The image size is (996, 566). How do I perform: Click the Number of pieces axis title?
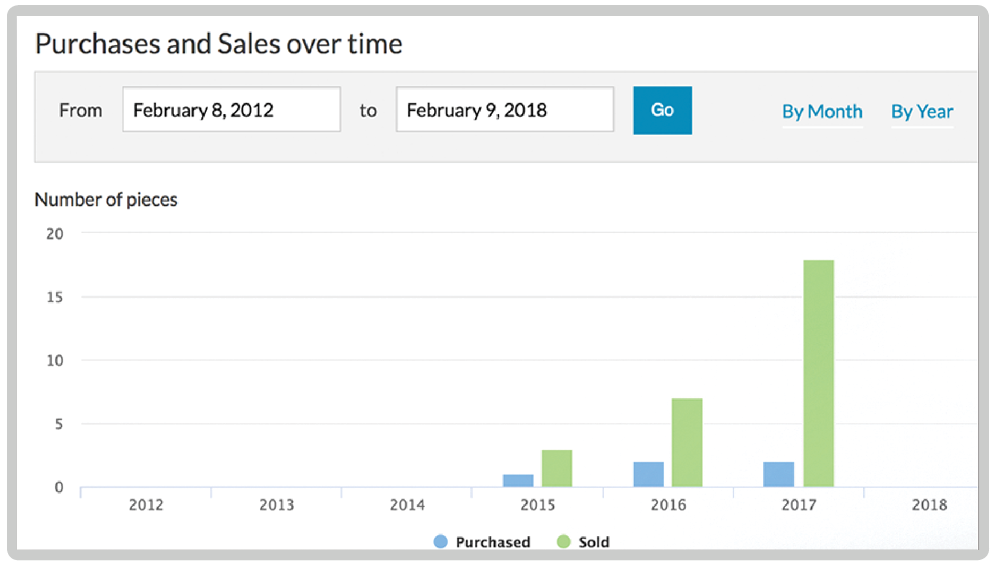[106, 199]
